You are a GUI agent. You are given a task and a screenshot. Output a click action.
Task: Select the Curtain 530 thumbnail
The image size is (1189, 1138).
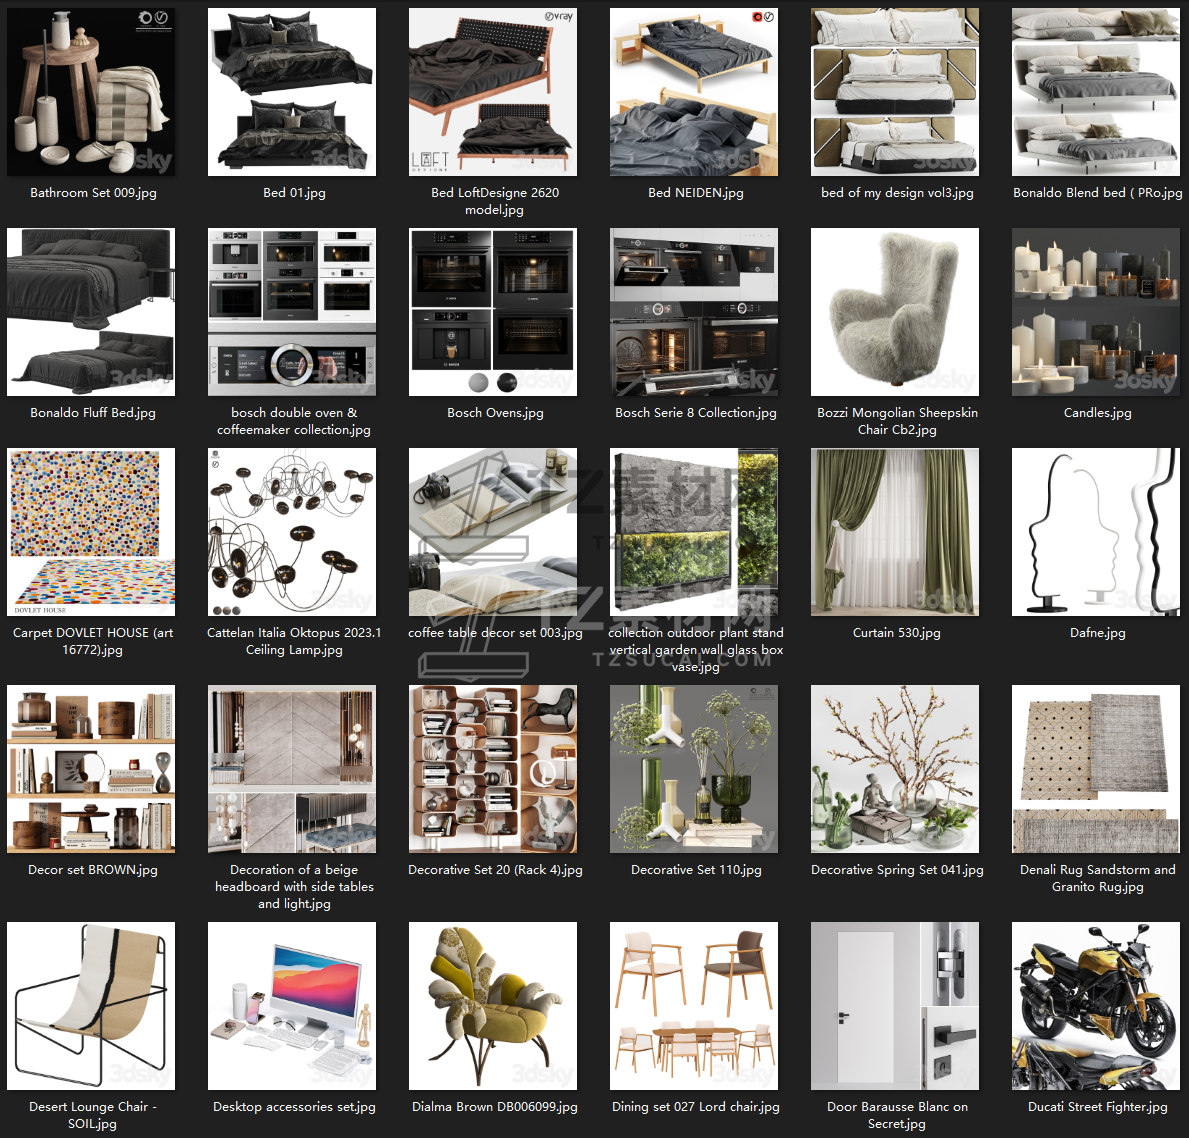pyautogui.click(x=895, y=531)
